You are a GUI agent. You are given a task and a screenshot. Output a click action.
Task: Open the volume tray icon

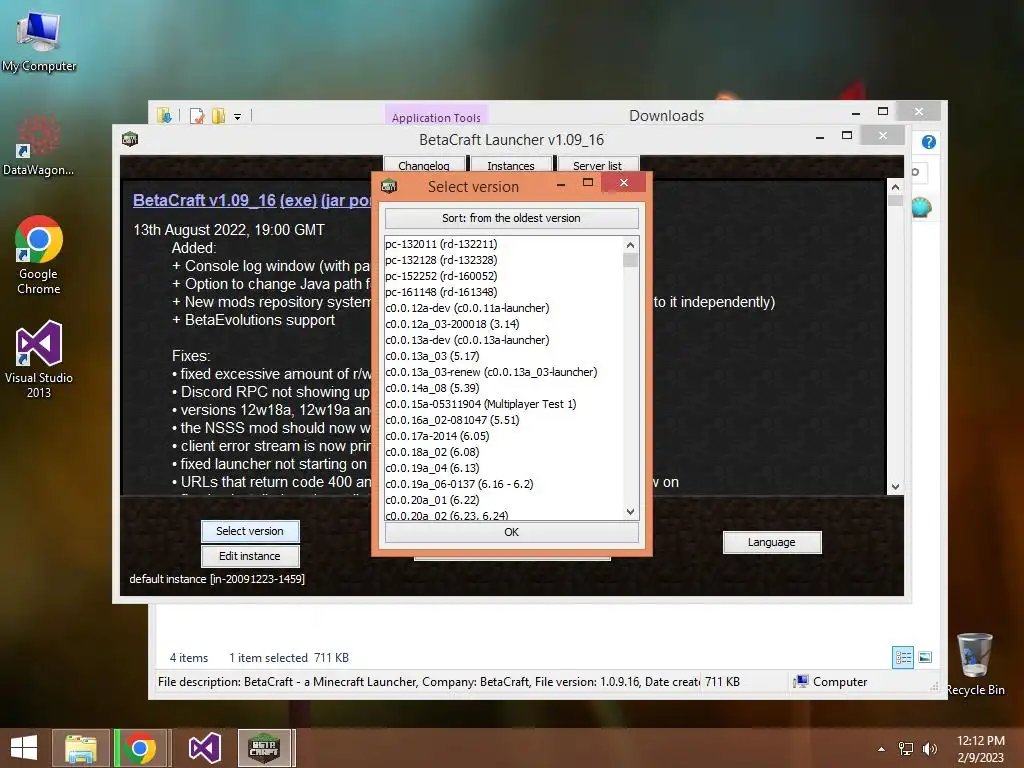point(929,749)
